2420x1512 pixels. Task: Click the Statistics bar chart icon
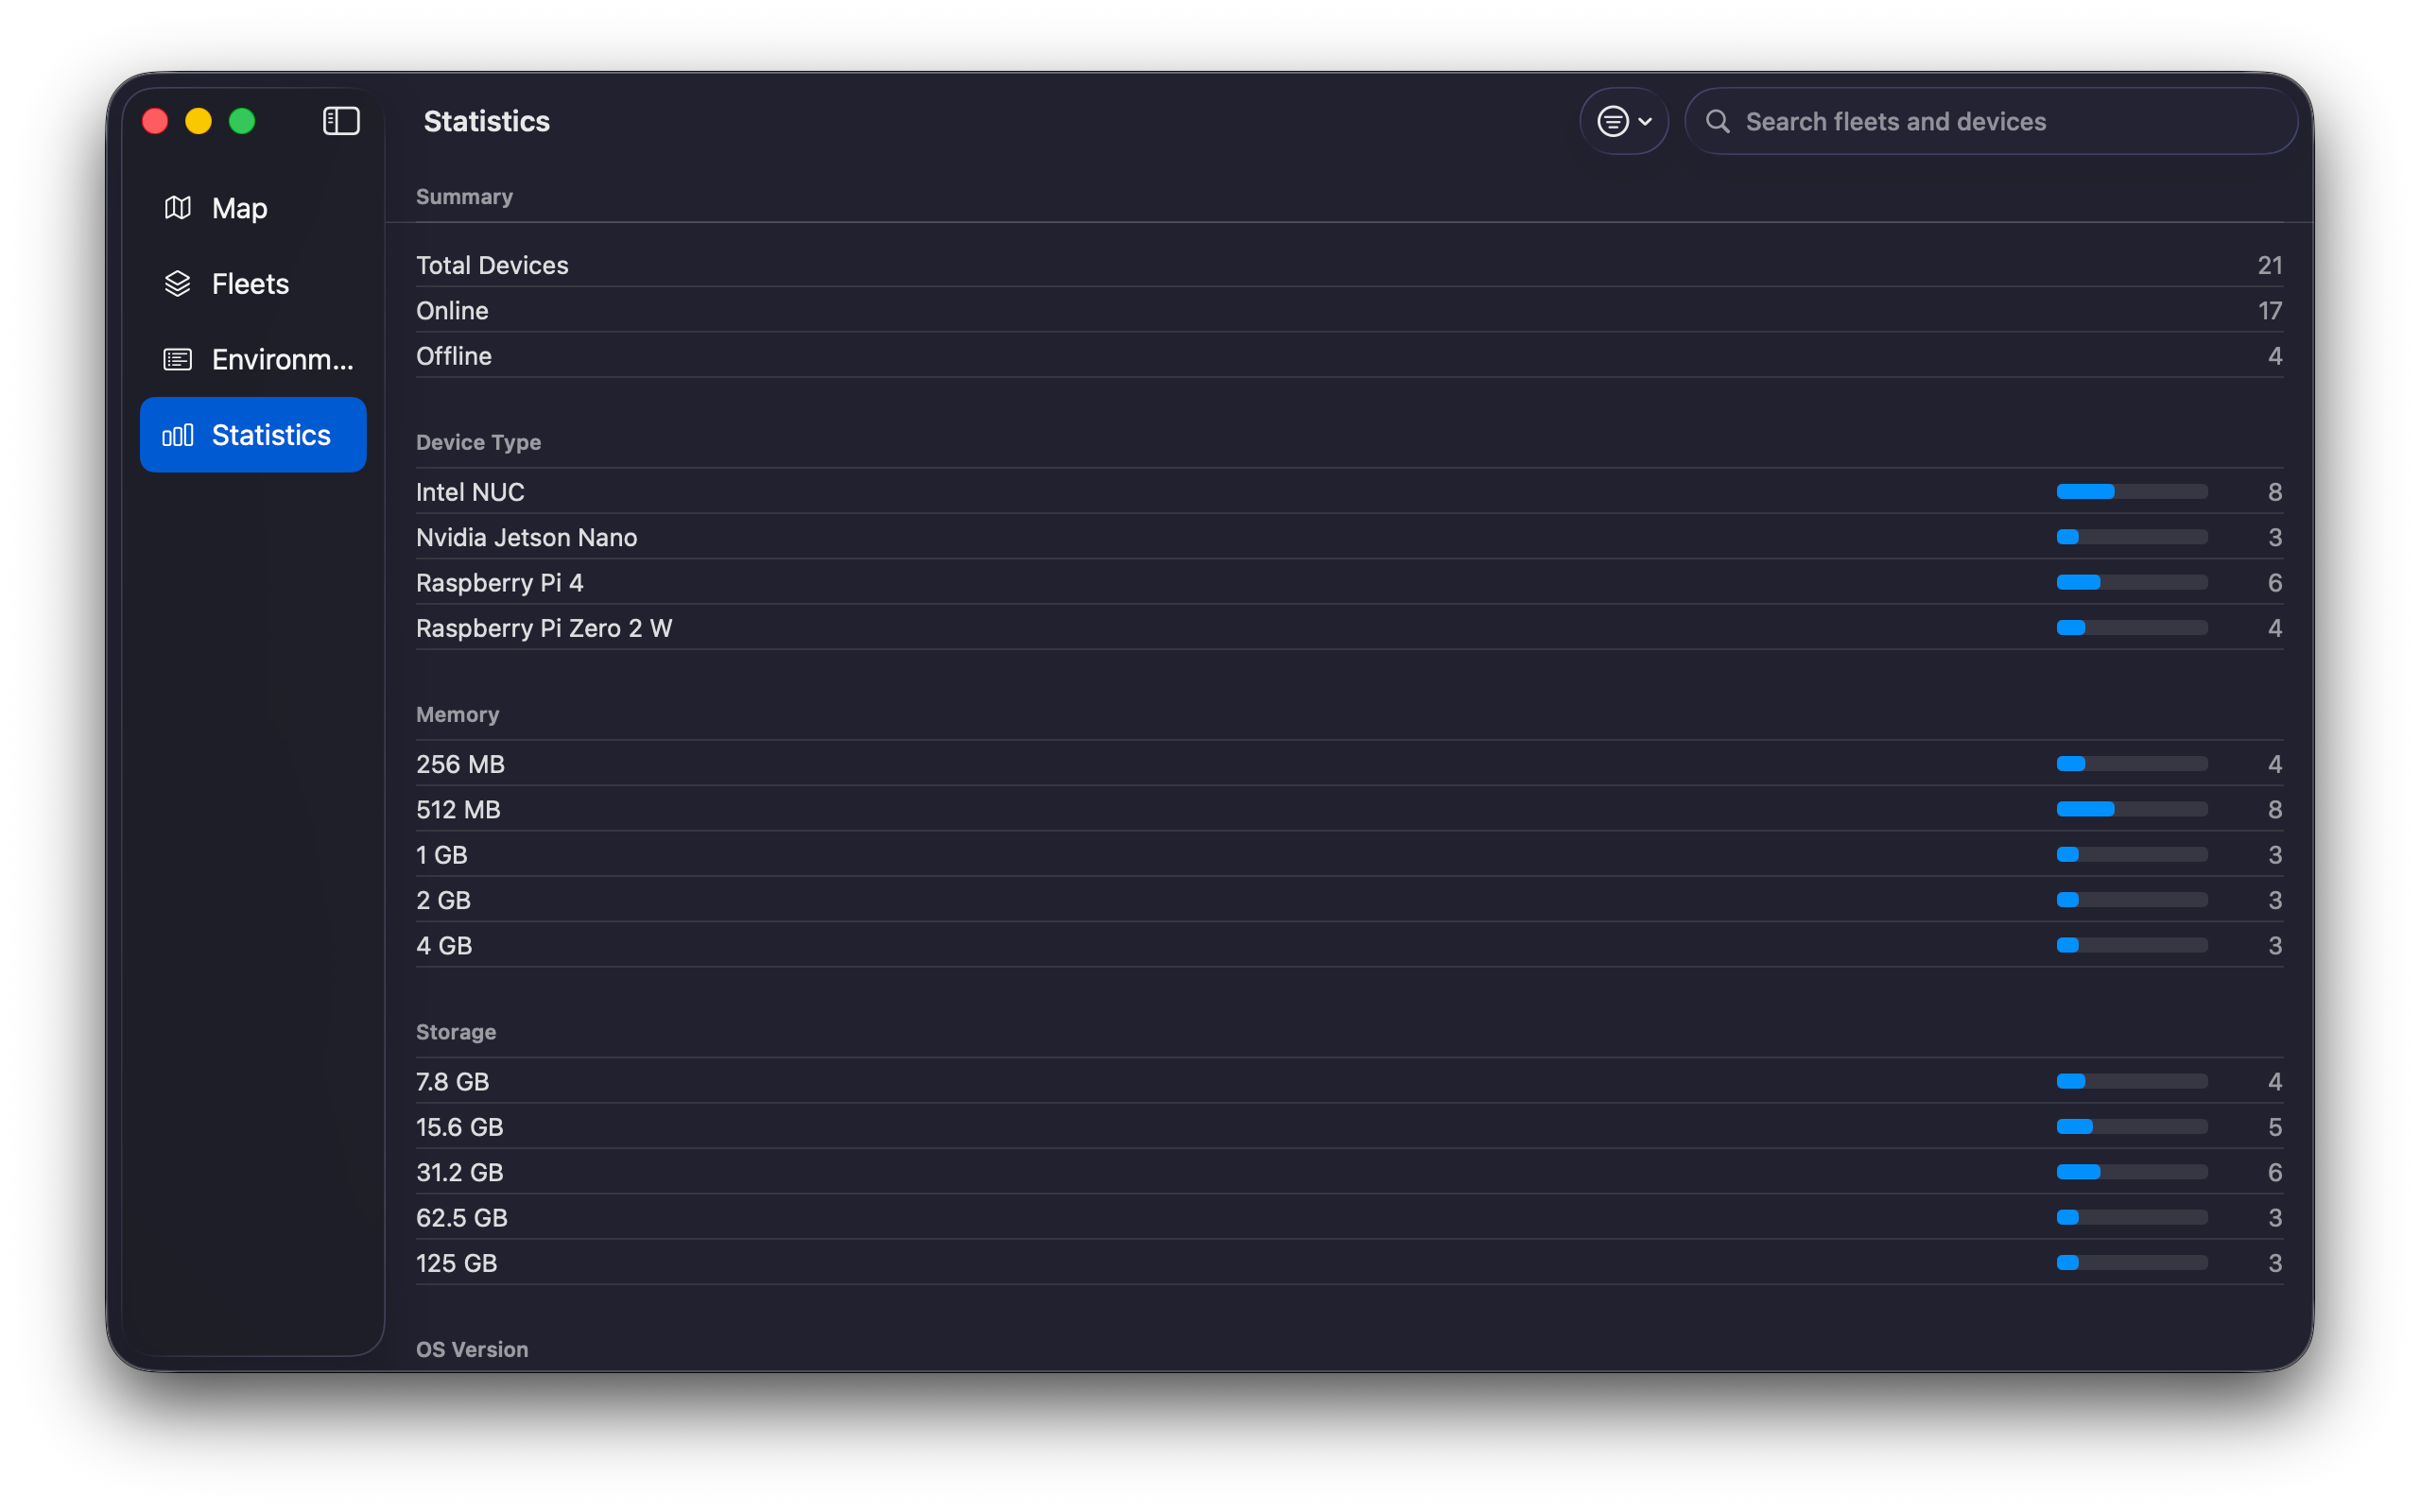click(x=178, y=435)
